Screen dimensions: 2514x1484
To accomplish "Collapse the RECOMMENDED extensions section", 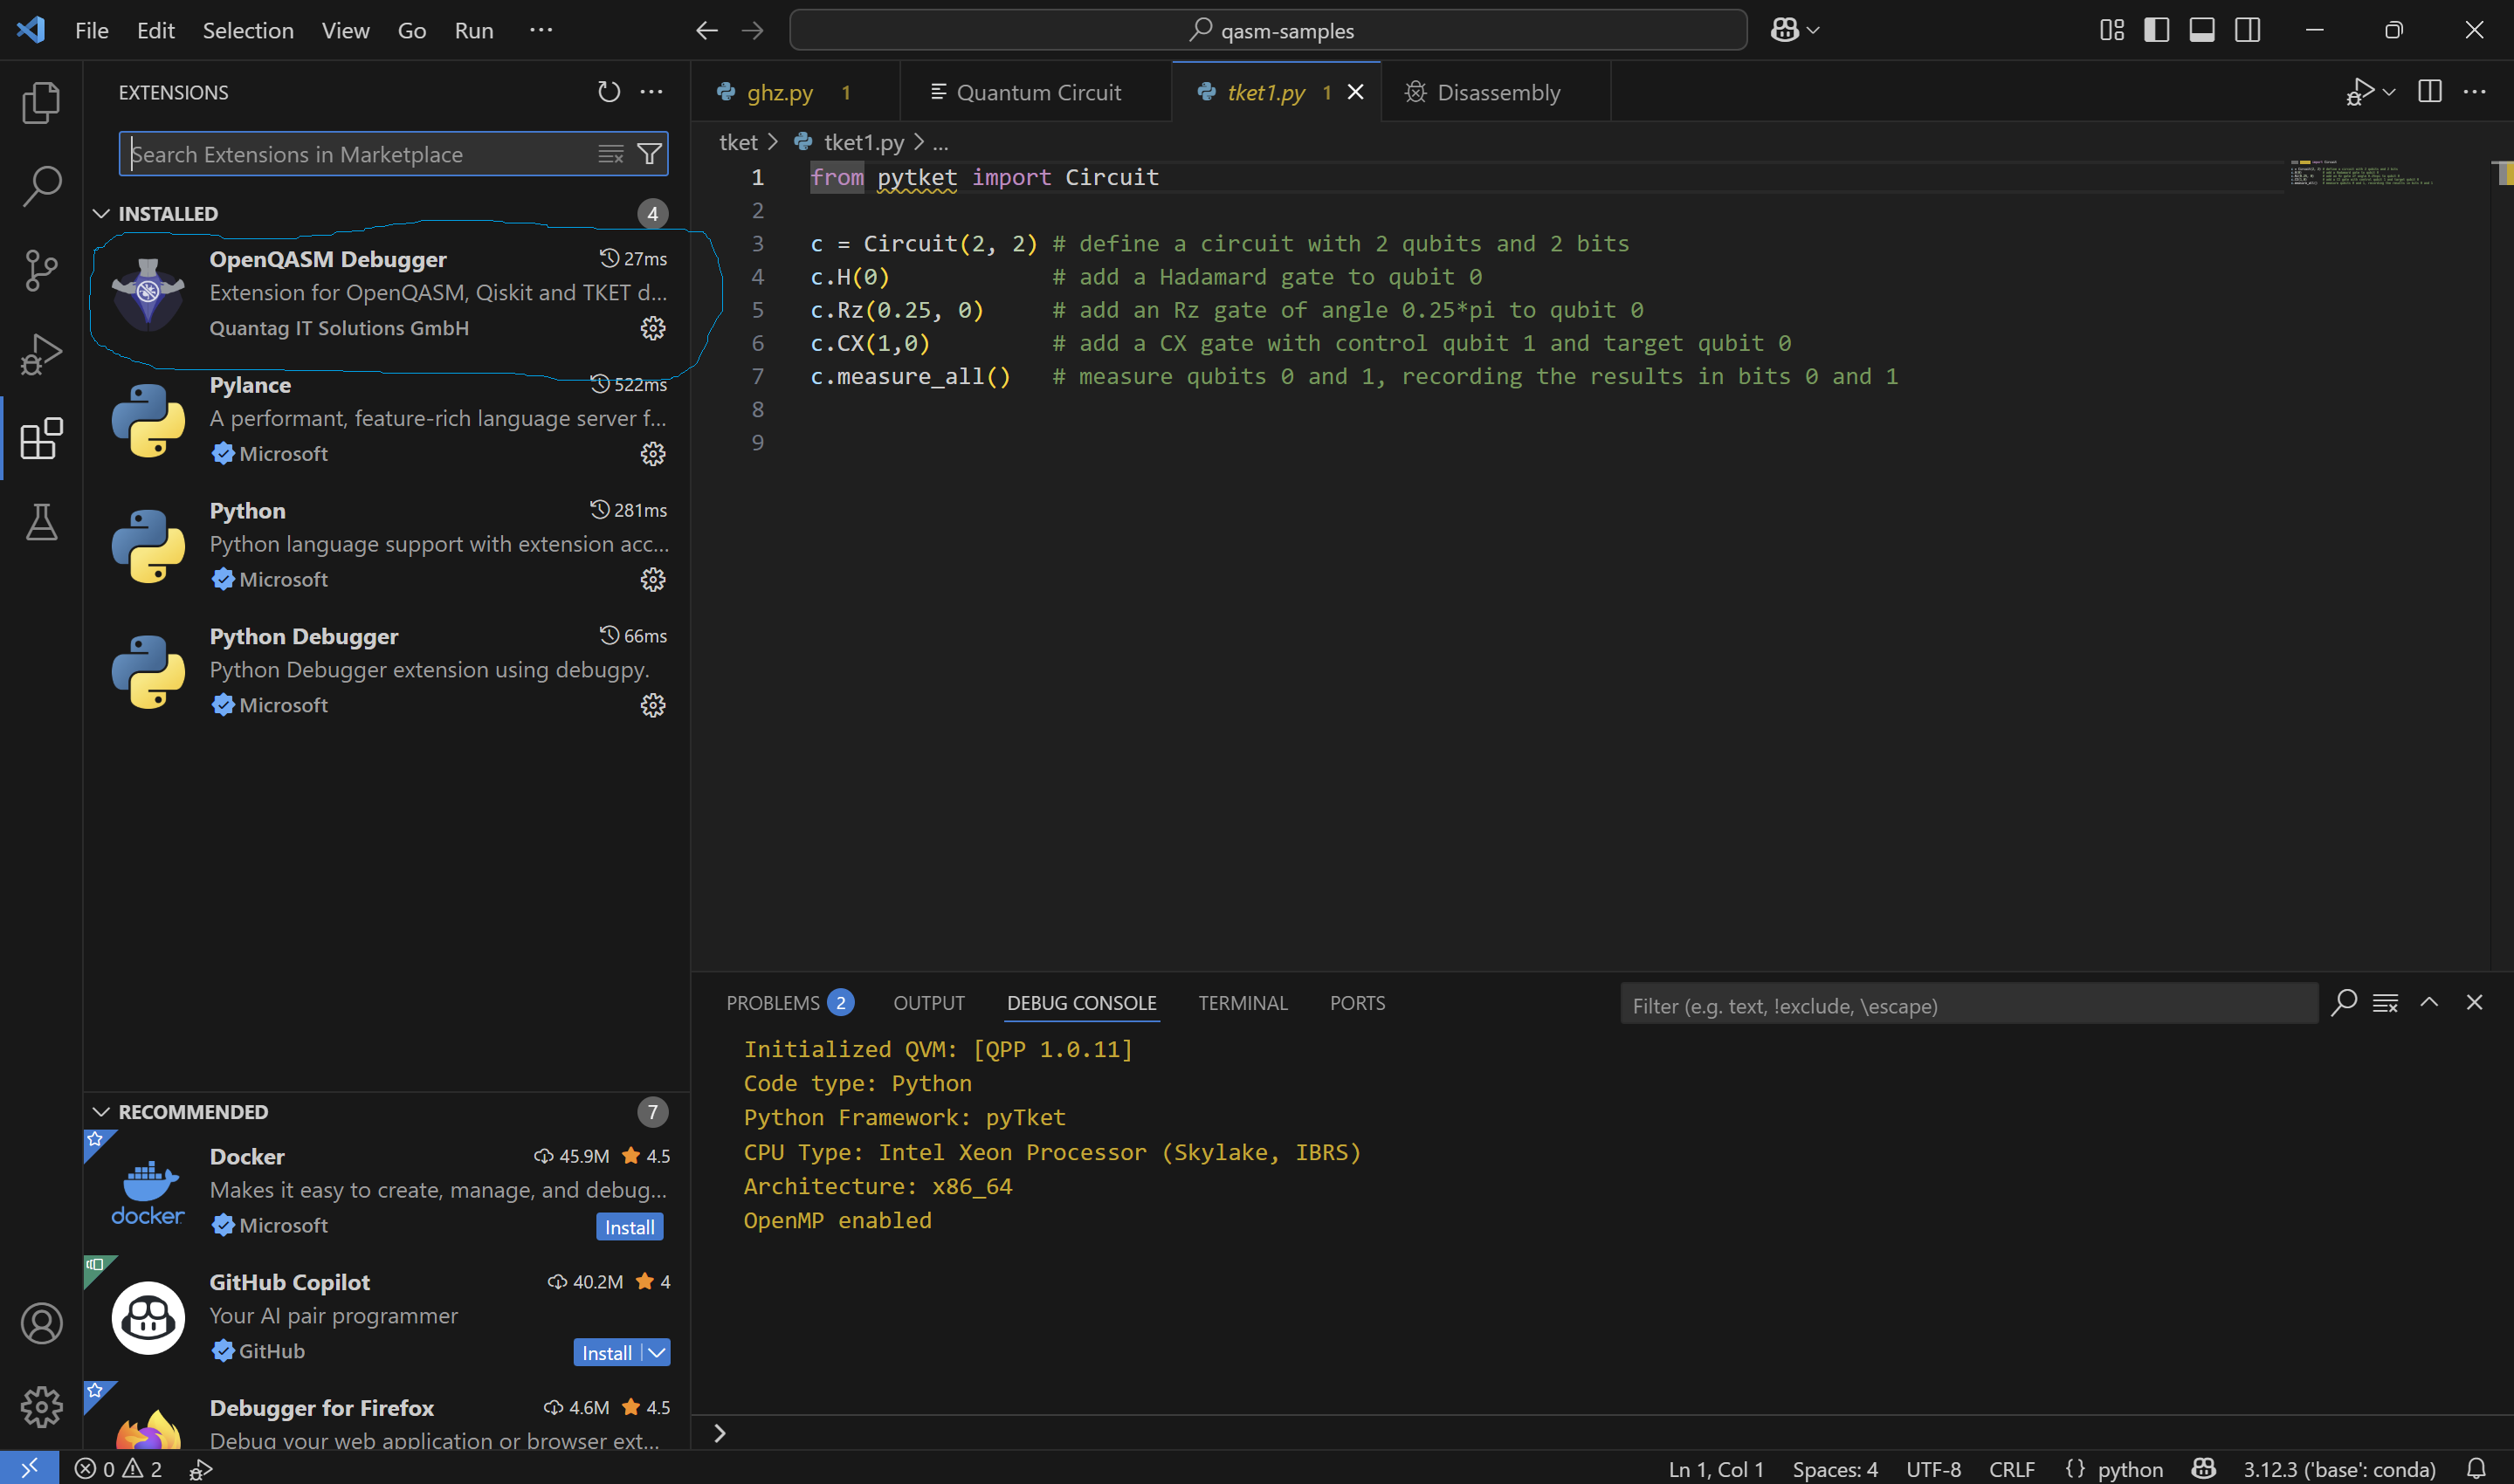I will pos(101,1112).
